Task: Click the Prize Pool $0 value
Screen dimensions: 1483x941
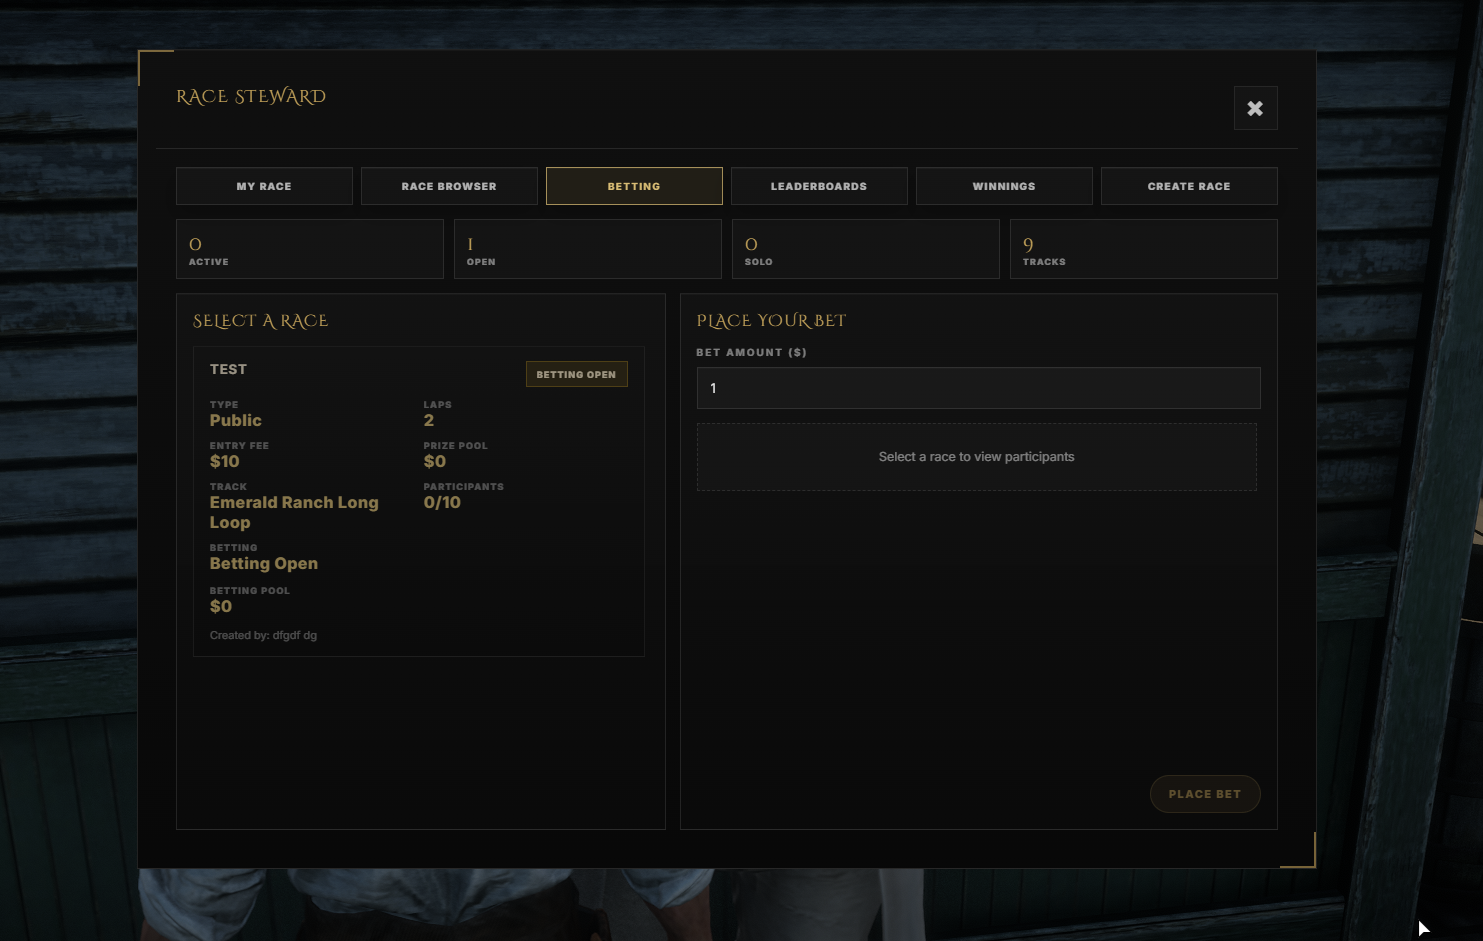Action: pyautogui.click(x=434, y=462)
